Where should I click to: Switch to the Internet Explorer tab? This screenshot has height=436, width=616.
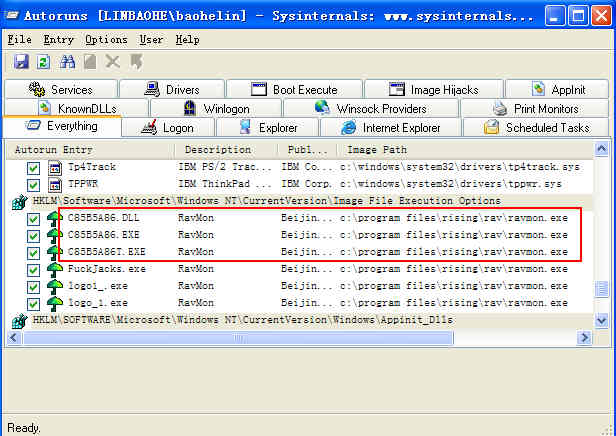(x=390, y=127)
